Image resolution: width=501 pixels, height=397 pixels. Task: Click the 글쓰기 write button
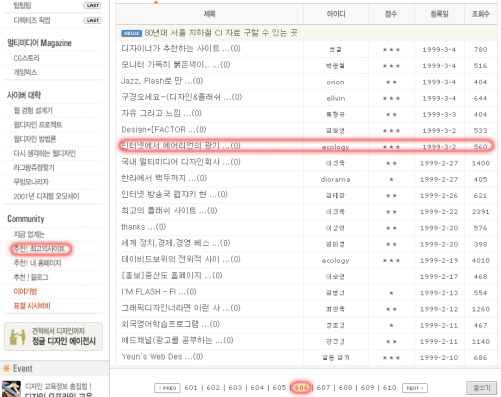click(481, 388)
